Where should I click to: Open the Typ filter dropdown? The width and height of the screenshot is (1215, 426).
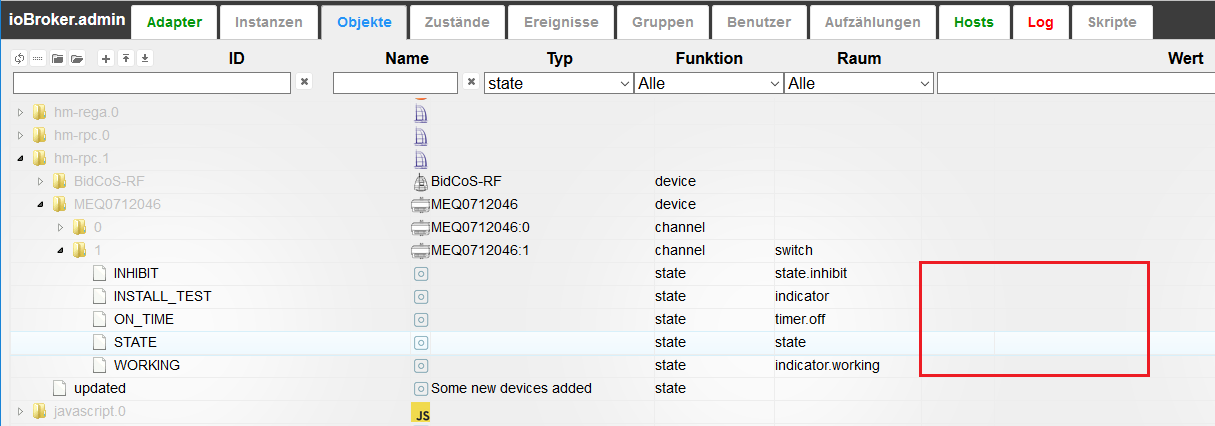pyautogui.click(x=558, y=84)
